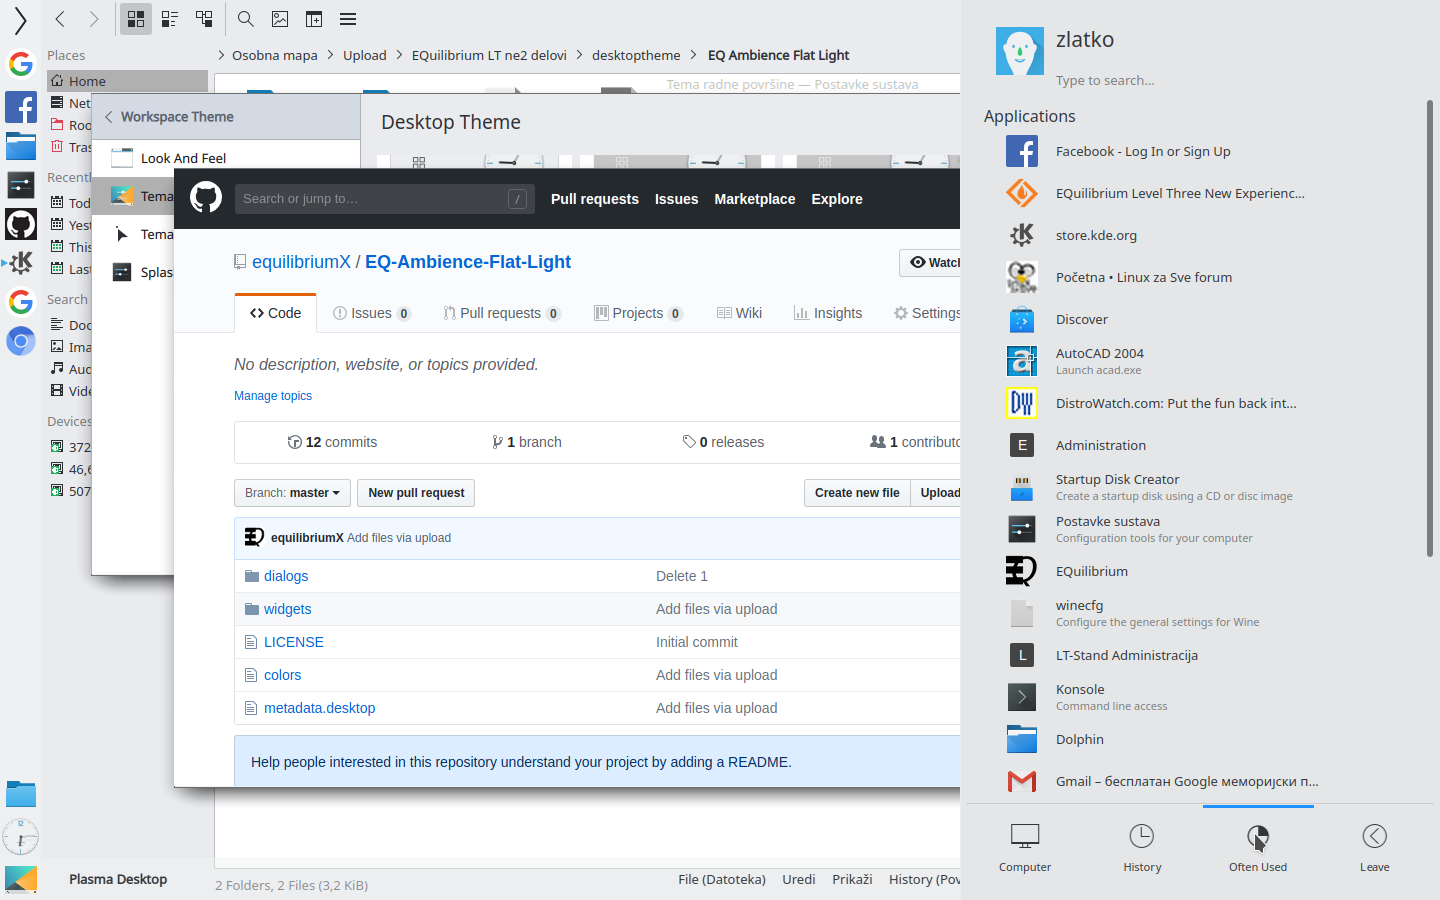
Task: Open metadata.desktop file link
Action: [319, 708]
